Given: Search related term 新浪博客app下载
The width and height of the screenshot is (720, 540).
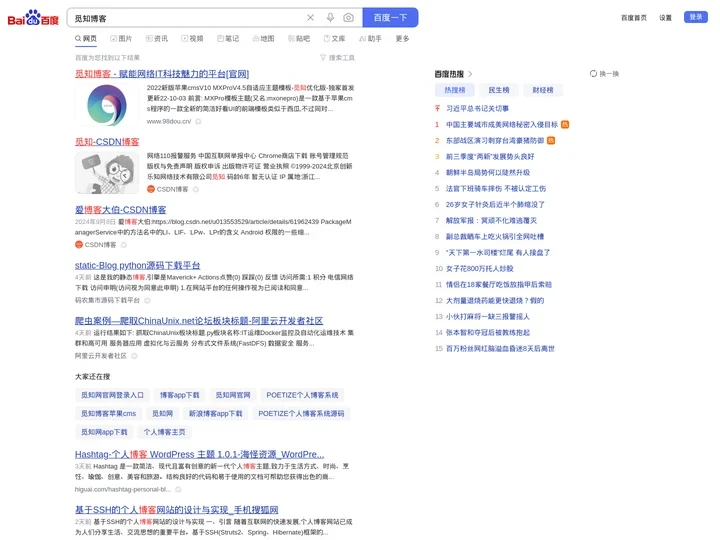Looking at the screenshot, I should pos(215,413).
